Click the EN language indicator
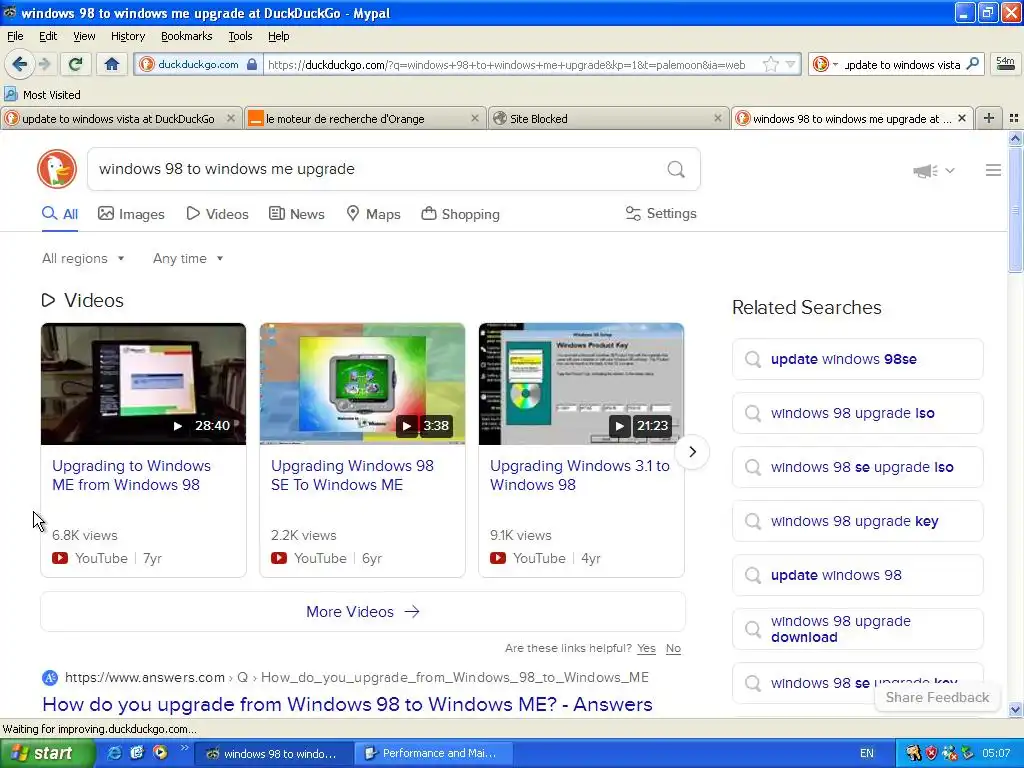1024x768 pixels. point(867,753)
